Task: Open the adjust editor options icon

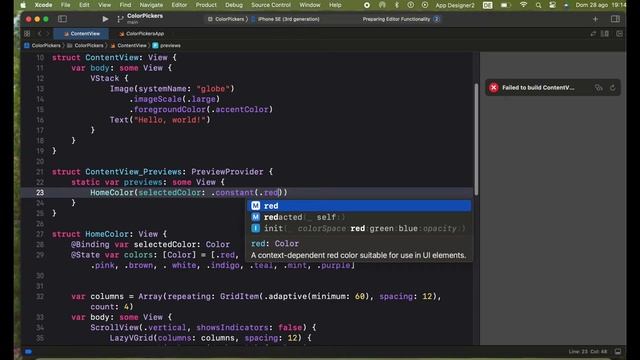Action: 605,33
